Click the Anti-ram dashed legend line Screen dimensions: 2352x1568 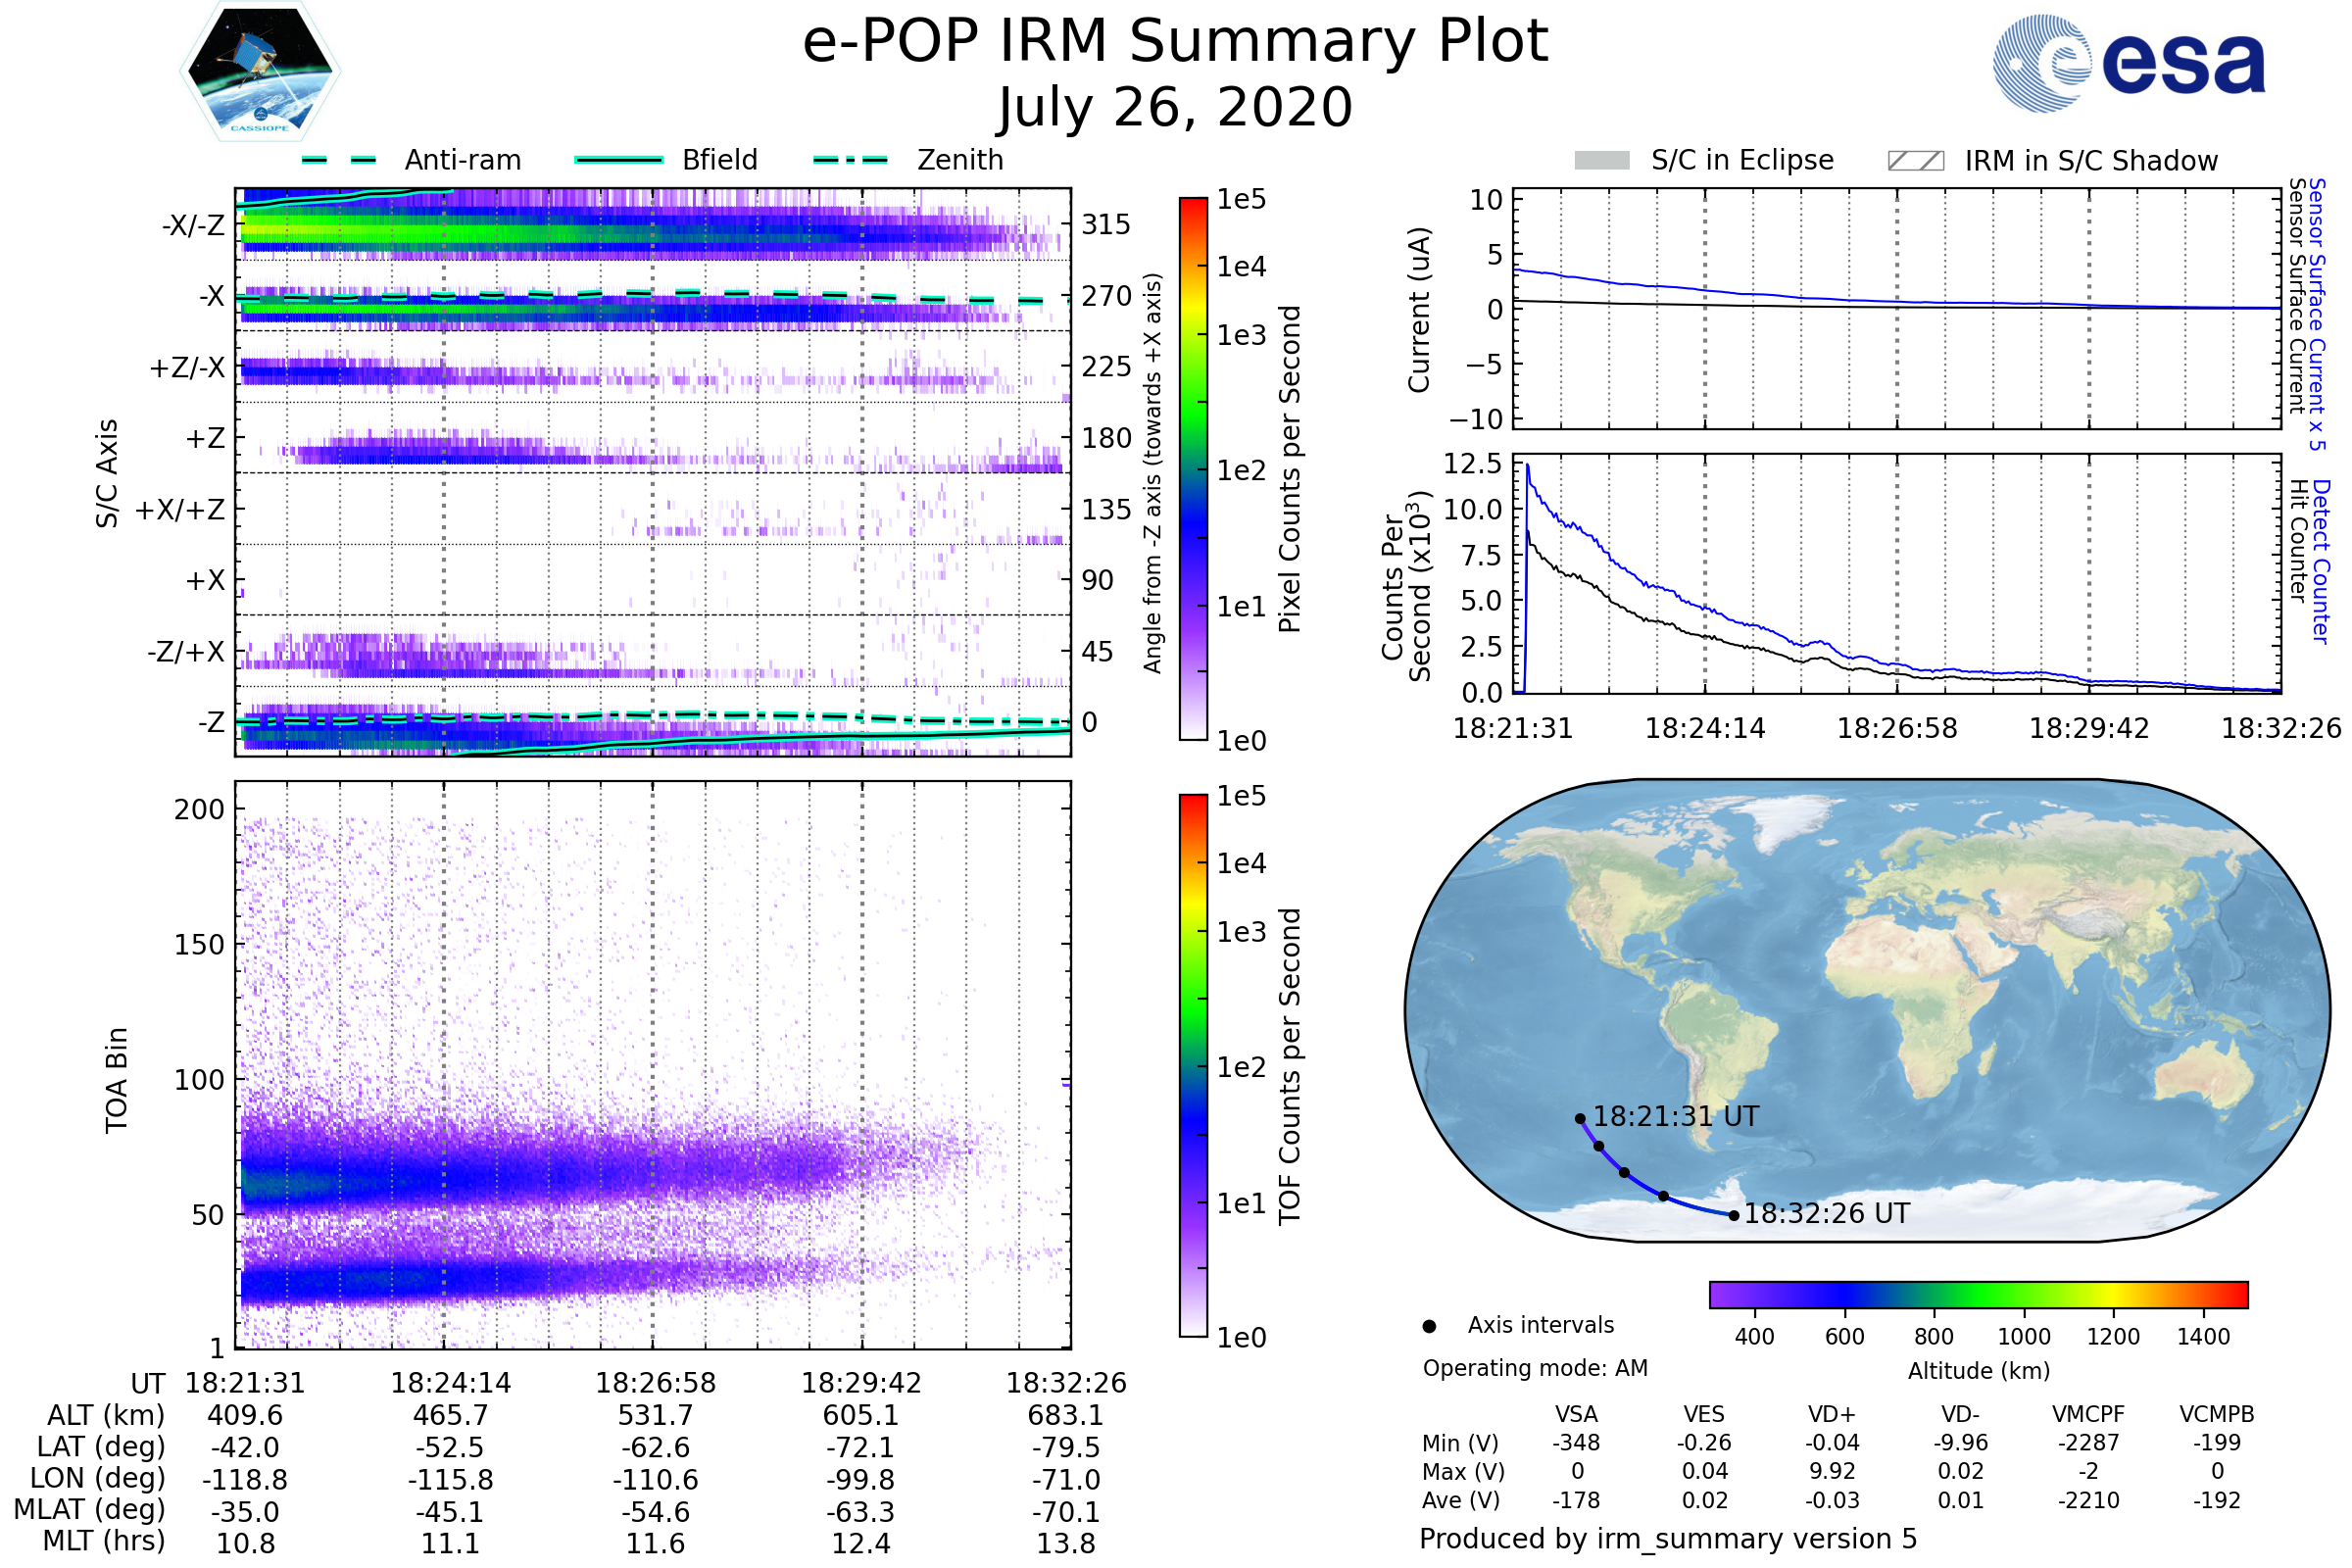tap(339, 160)
